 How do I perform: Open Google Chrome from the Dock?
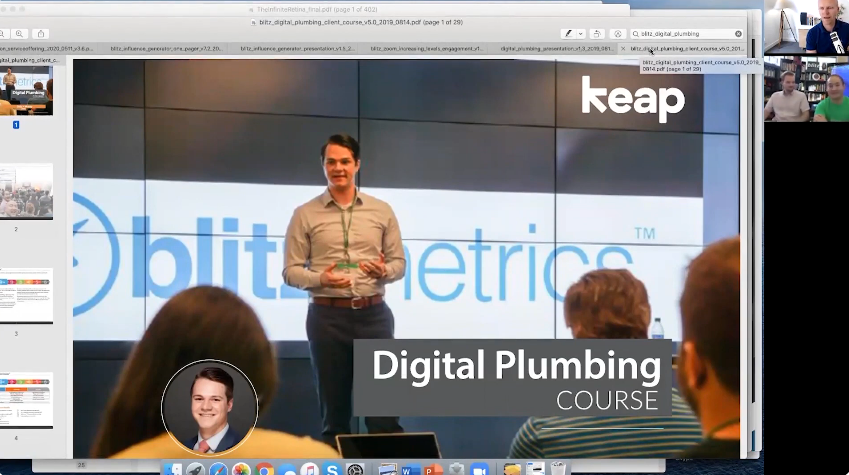coord(264,469)
